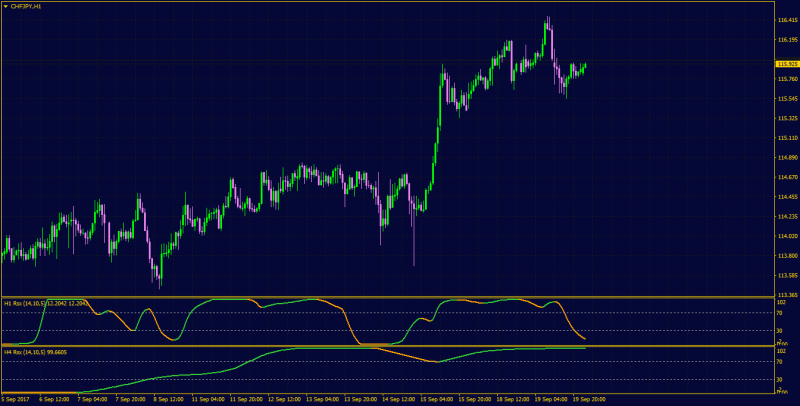Viewport: 800px width, 406px height.
Task: Click the 15 Sep 04:00 time axis label
Action: (x=437, y=399)
